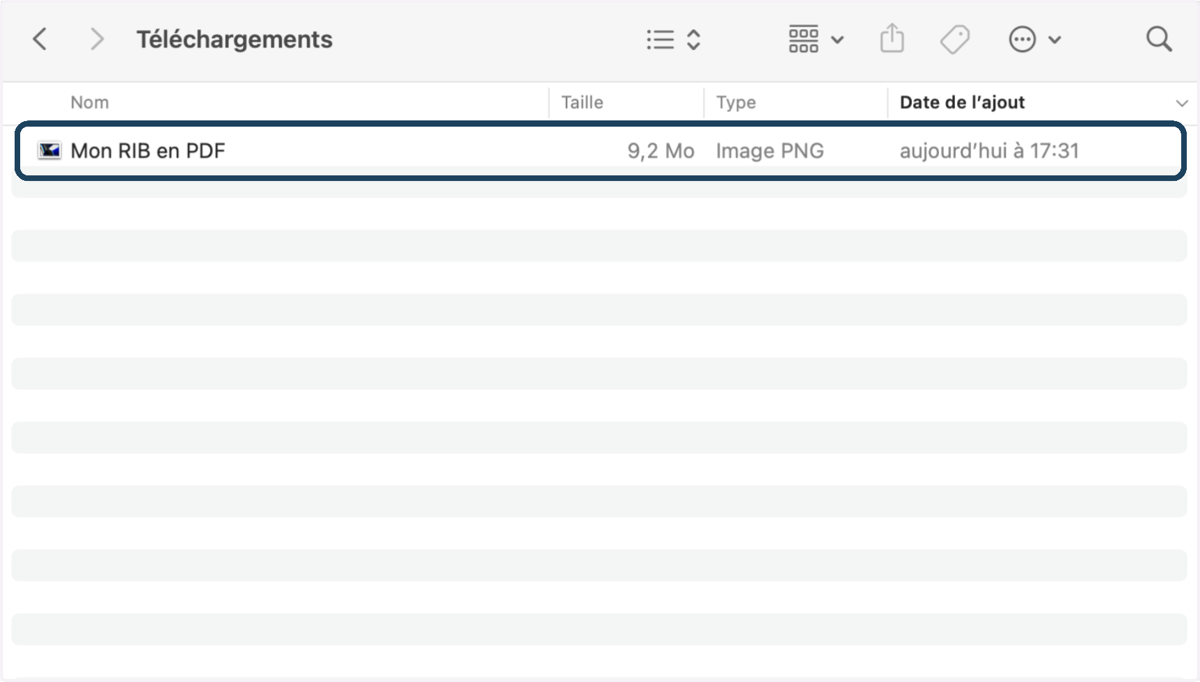Click the aujourd'hui à 17:31 date cell

click(989, 151)
